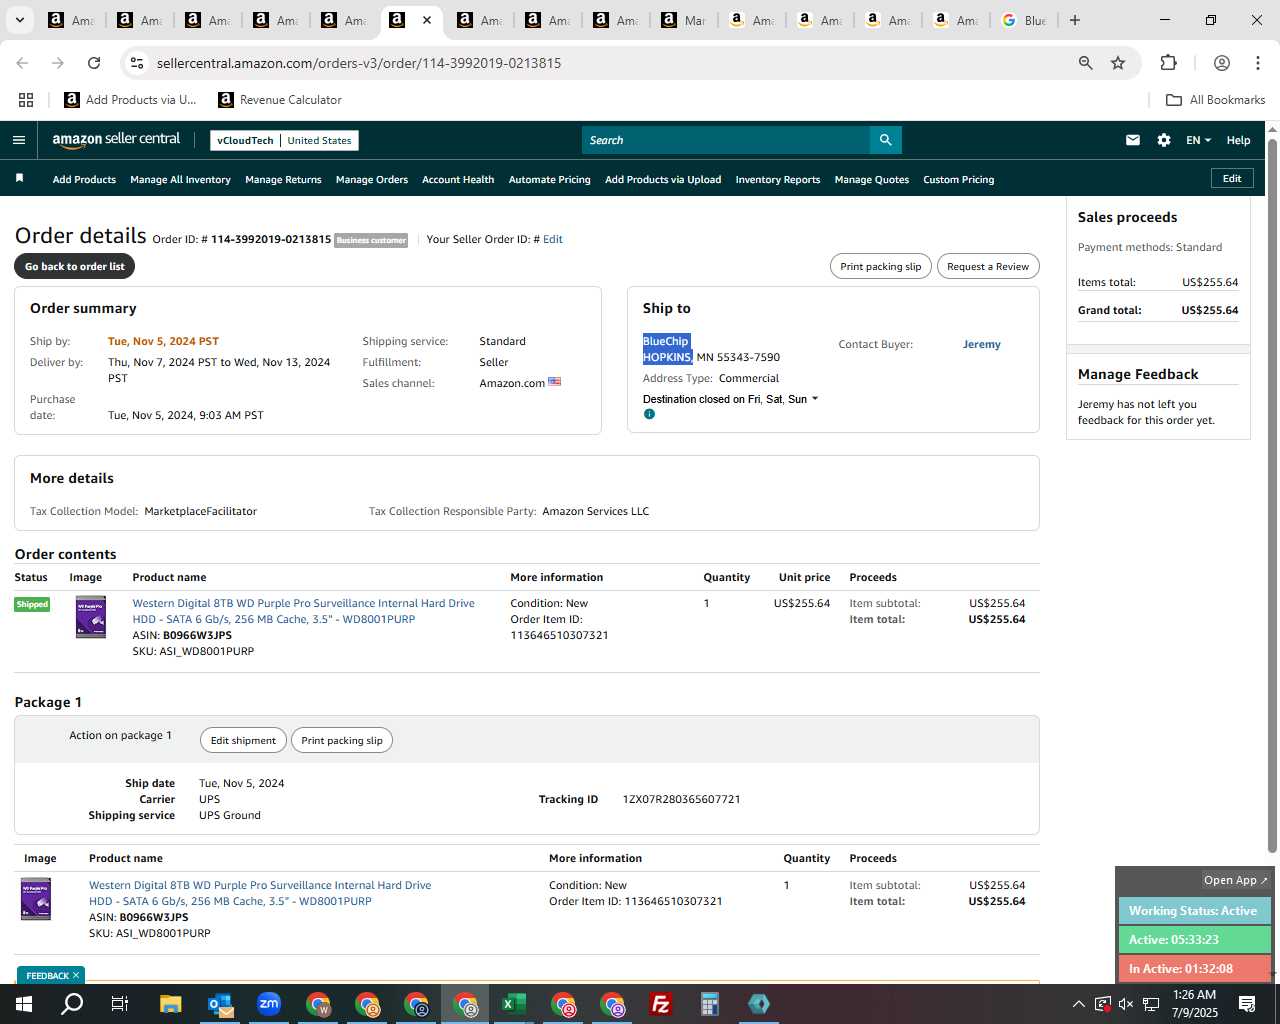Click Request a Review button
Image resolution: width=1280 pixels, height=1024 pixels.
[x=988, y=266]
